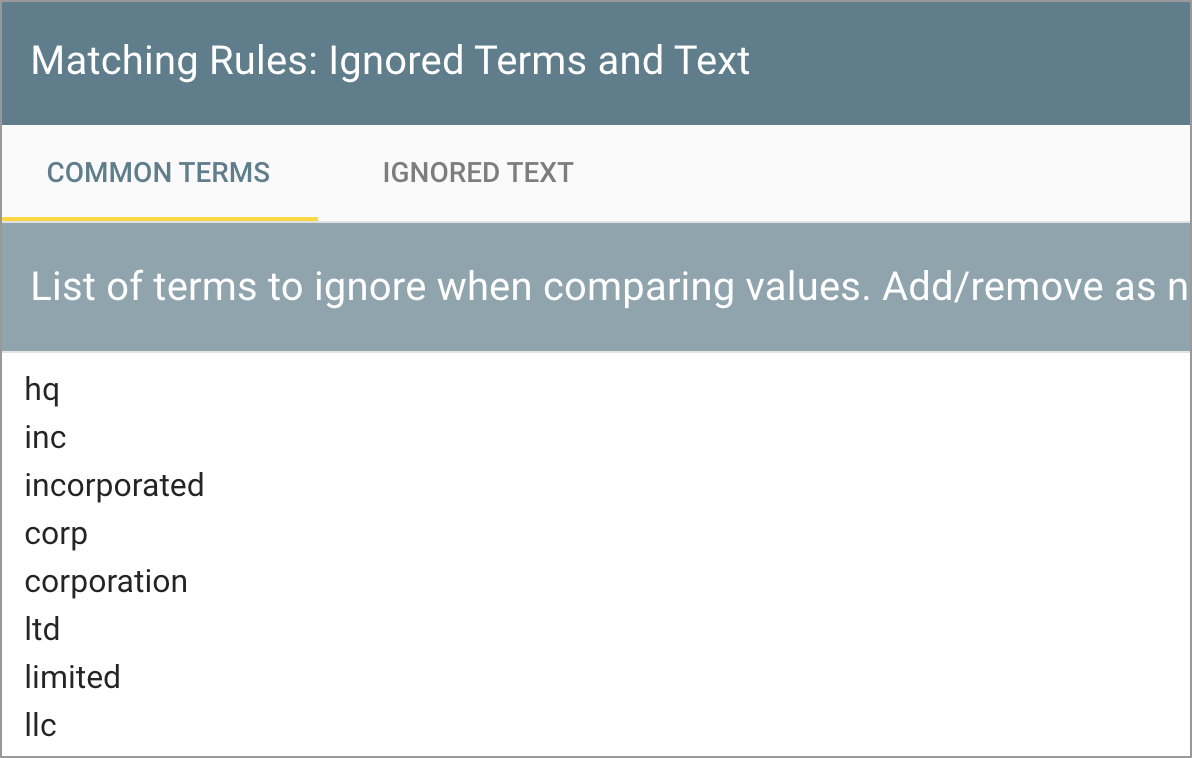Image resolution: width=1192 pixels, height=758 pixels.
Task: Click the empty area right of the term list
Action: click(x=700, y=550)
